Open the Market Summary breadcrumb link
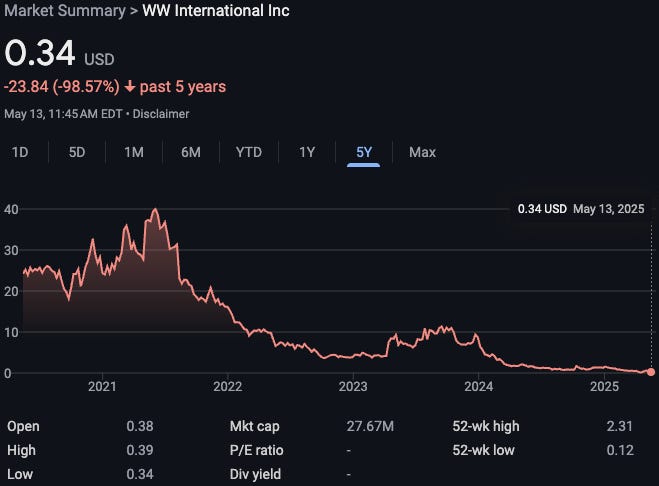The width and height of the screenshot is (659, 486). point(65,11)
